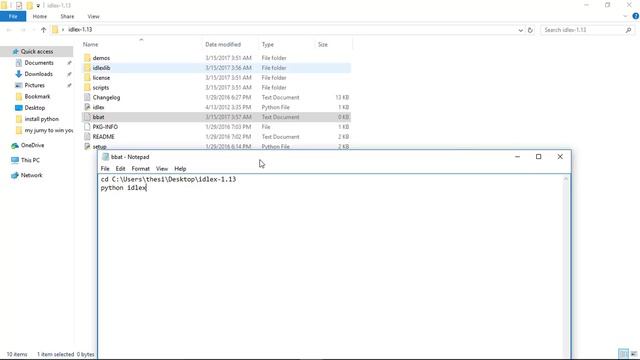The width and height of the screenshot is (640, 360).
Task: Click quick access toolbar dropdown arrow
Action: (x=38, y=6)
